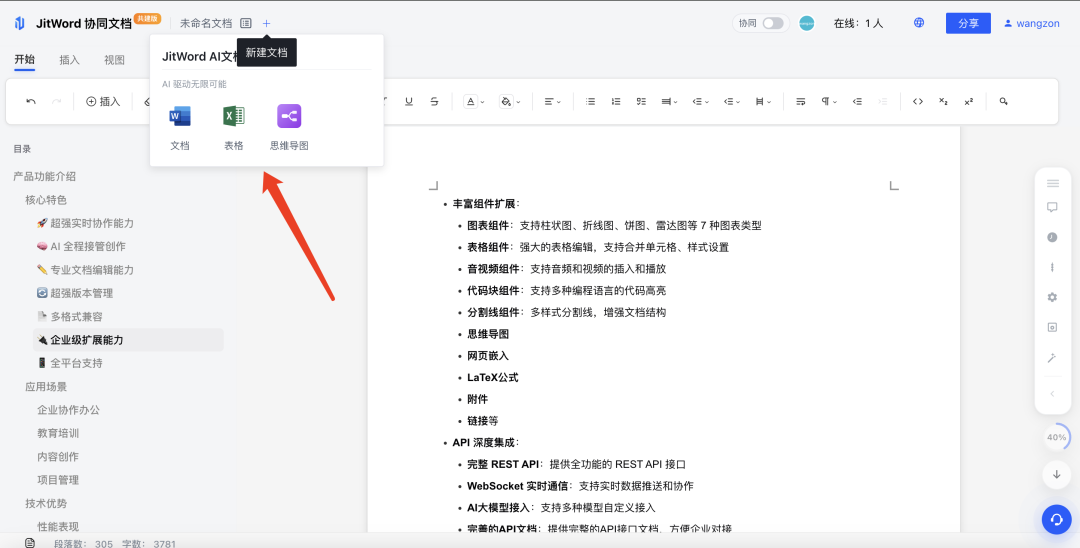This screenshot has width=1080, height=548.
Task: Apply underline formatting
Action: click(x=409, y=101)
